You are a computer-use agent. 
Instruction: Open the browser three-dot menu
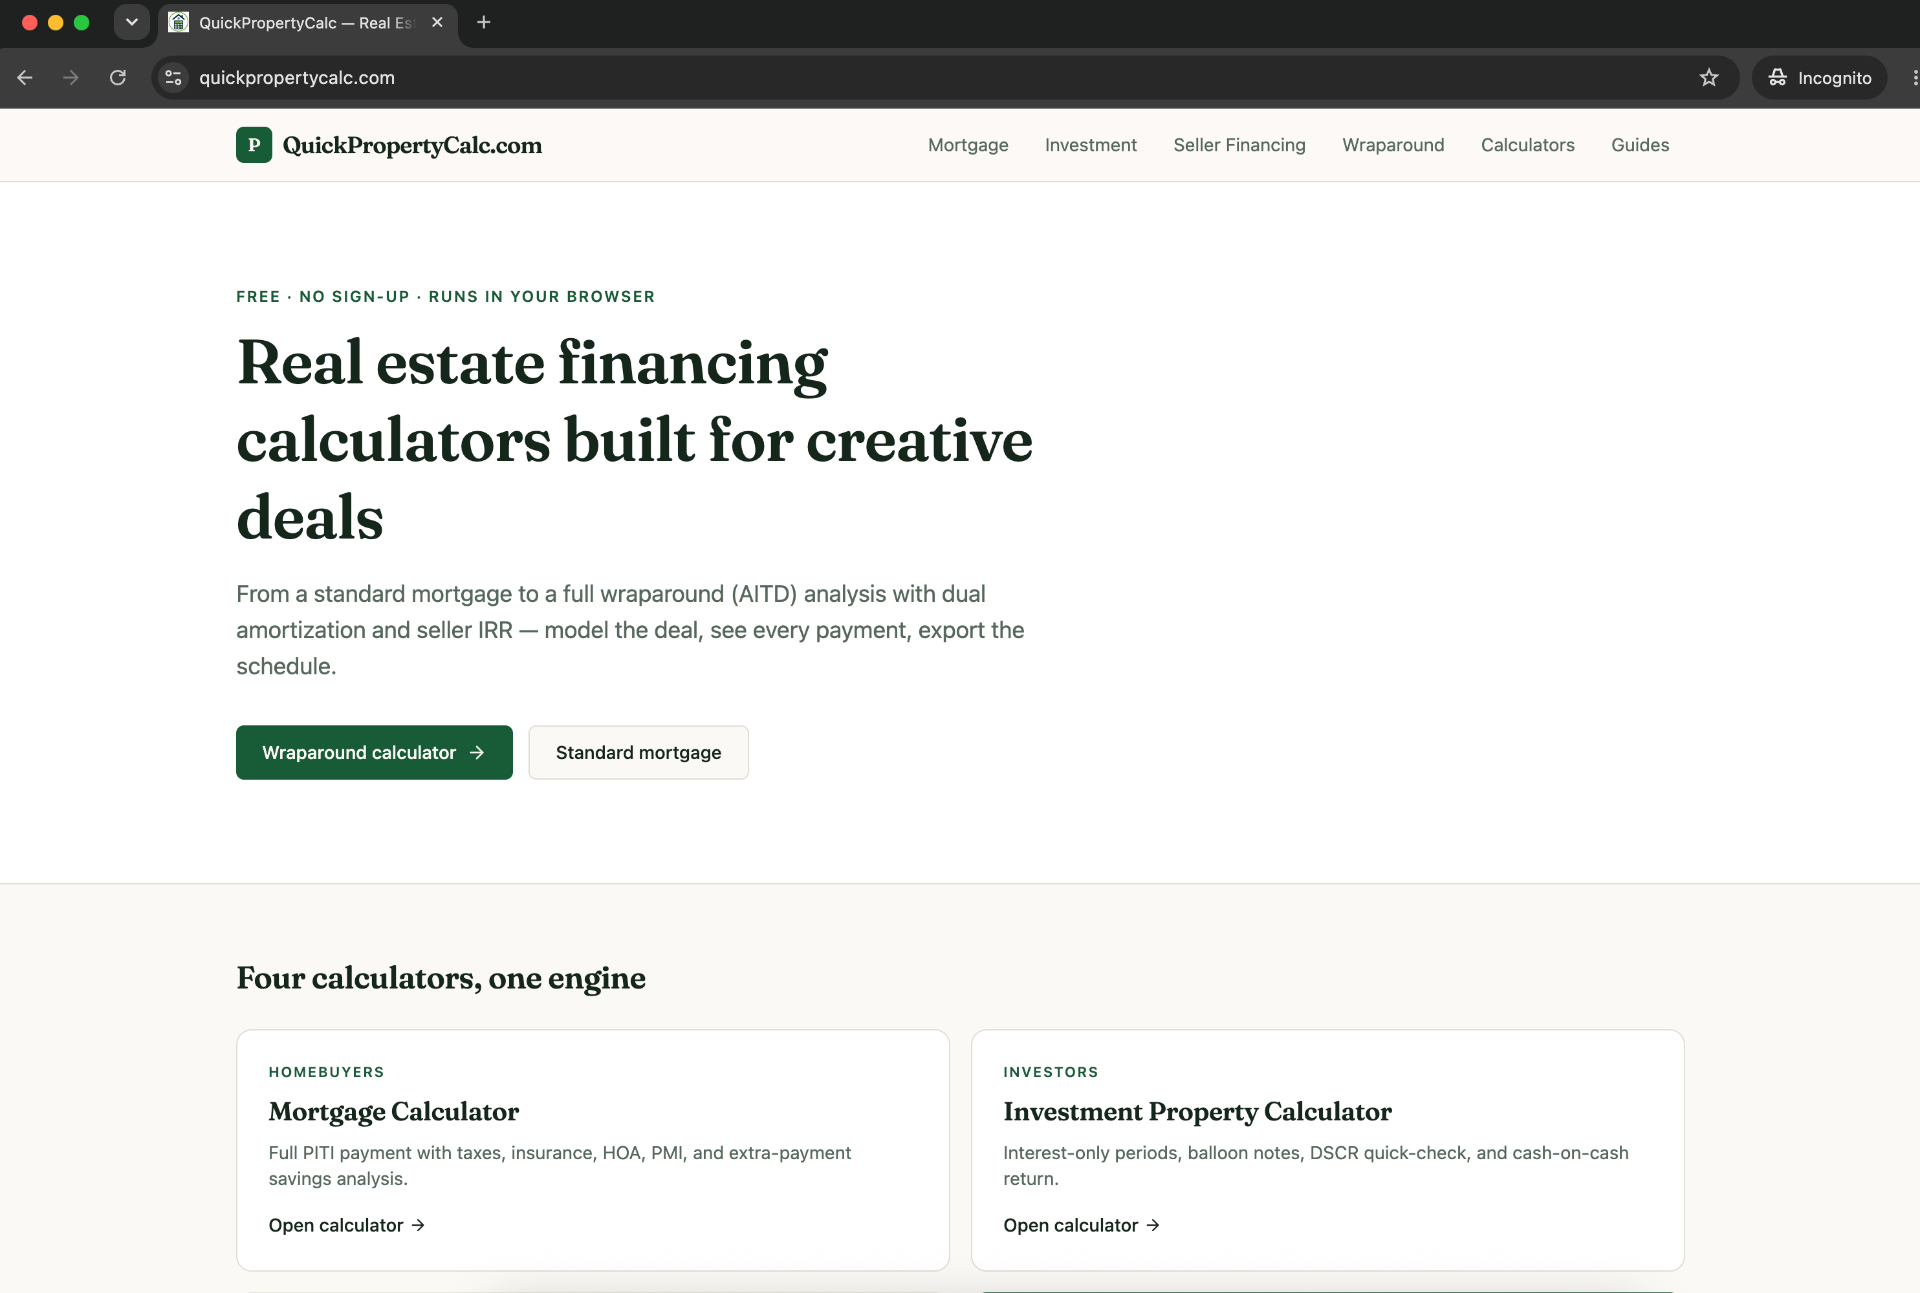(x=1913, y=78)
